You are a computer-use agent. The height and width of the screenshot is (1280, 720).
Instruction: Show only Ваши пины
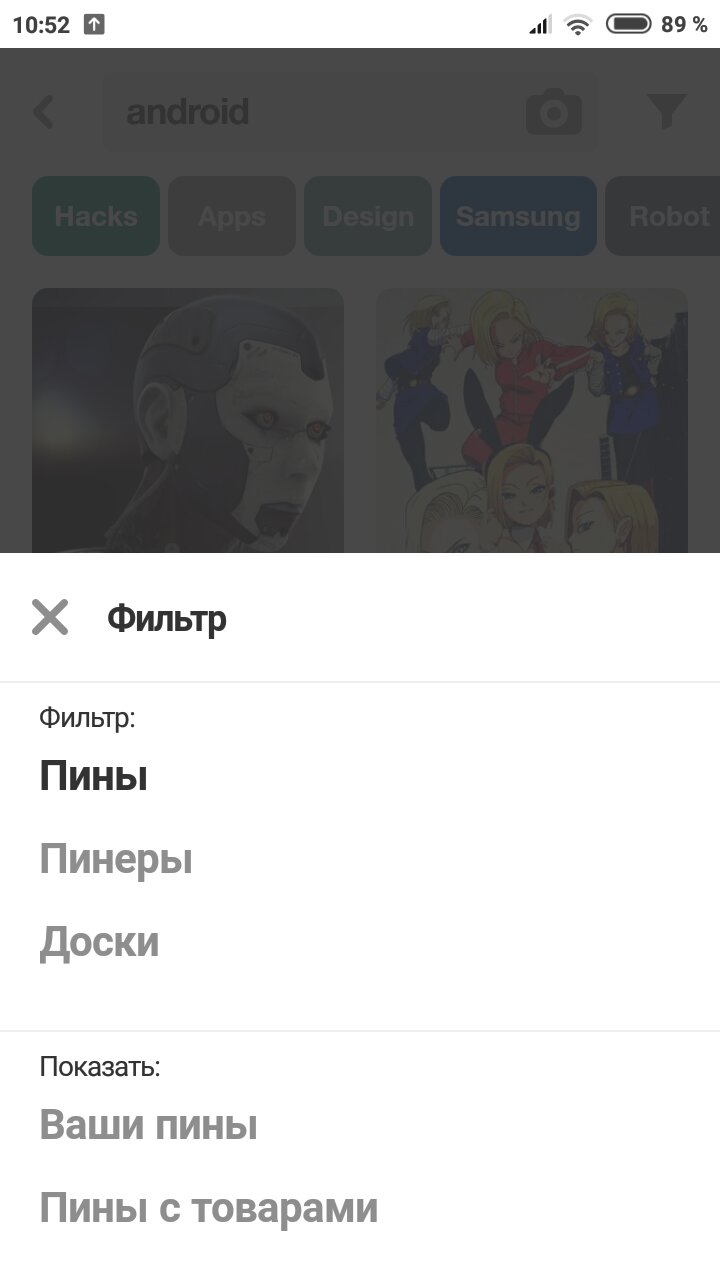[x=148, y=1125]
